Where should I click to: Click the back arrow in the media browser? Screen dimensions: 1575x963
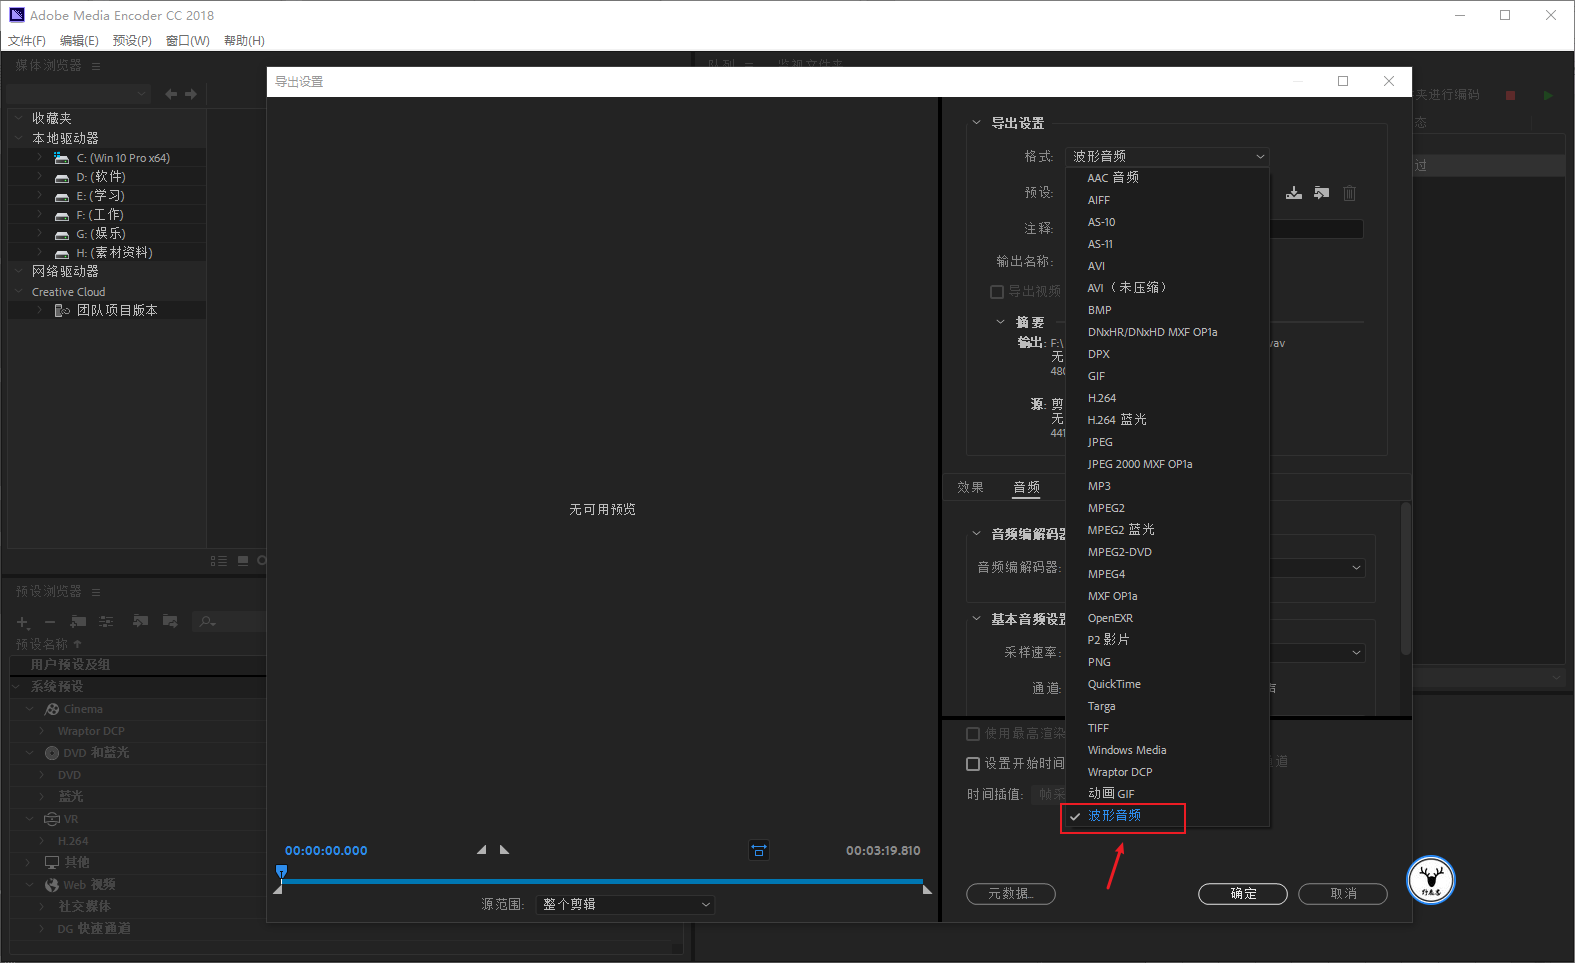tap(171, 94)
